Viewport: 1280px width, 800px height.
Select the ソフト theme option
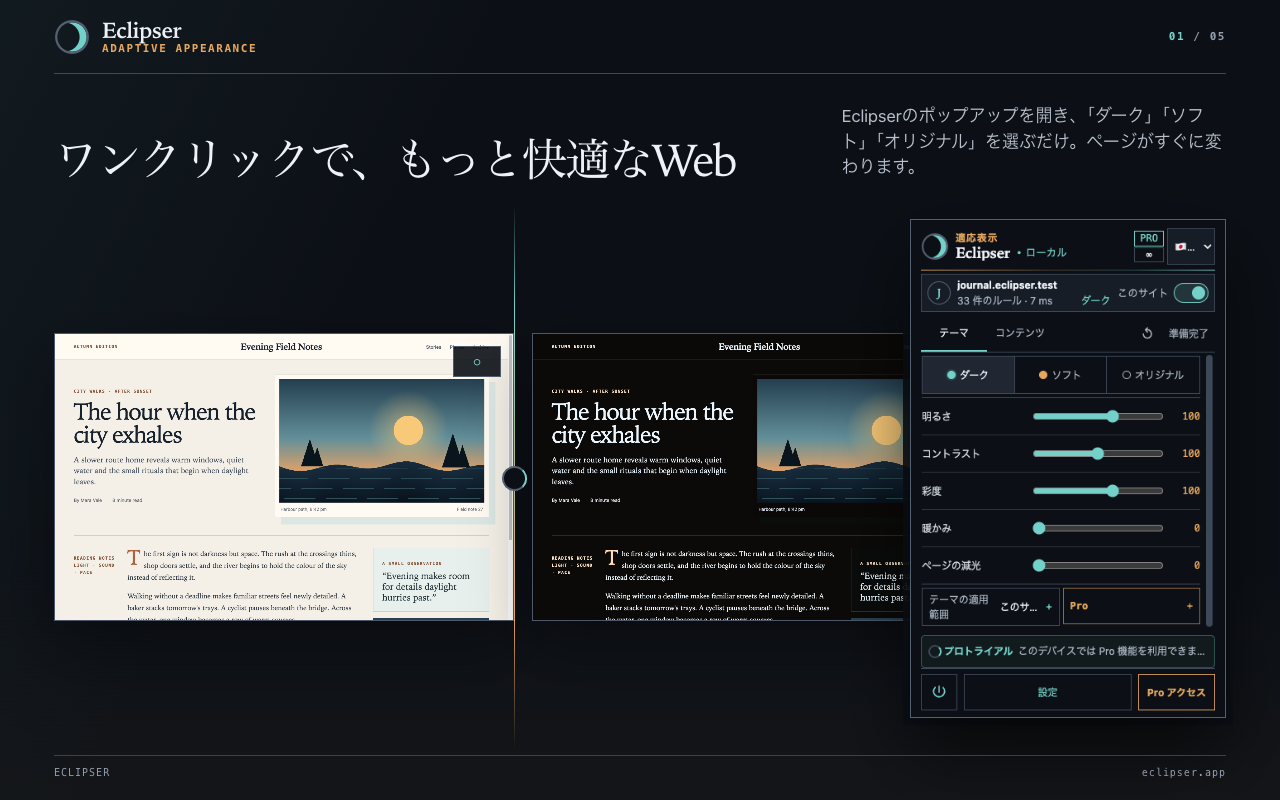click(x=1060, y=375)
